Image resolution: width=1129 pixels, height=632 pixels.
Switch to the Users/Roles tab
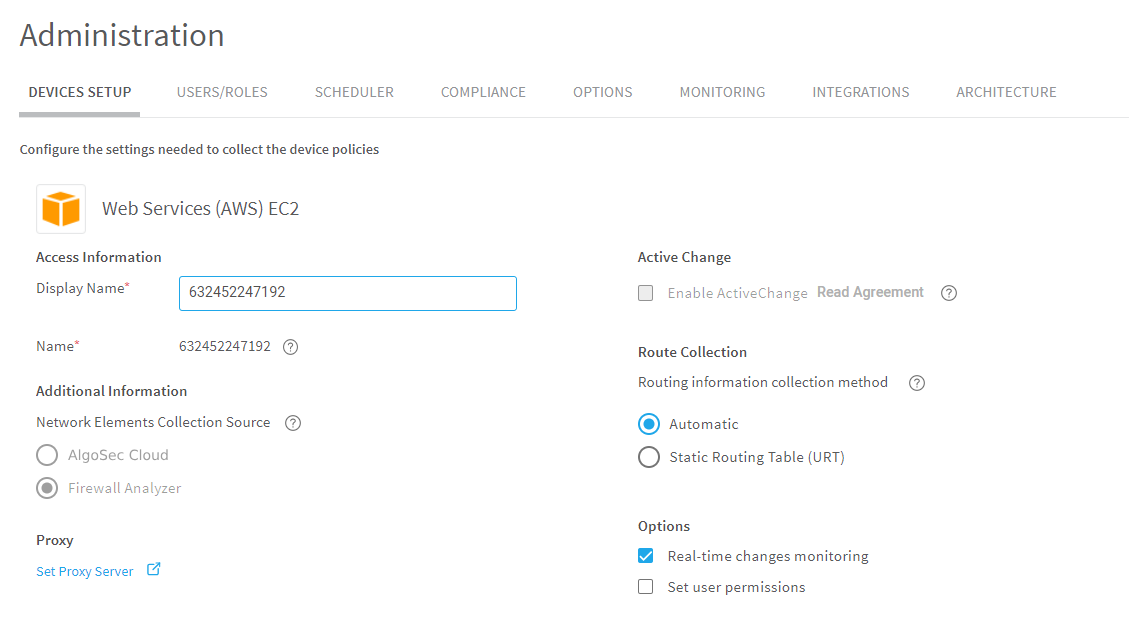(x=222, y=92)
